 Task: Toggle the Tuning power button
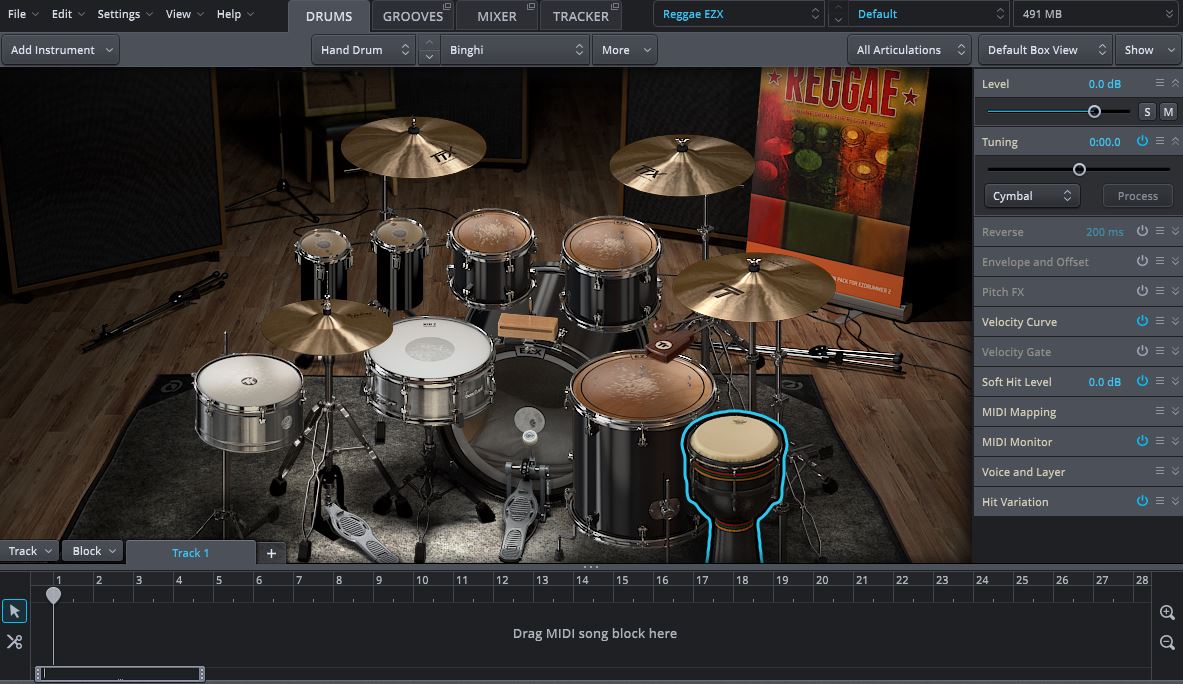click(1142, 141)
